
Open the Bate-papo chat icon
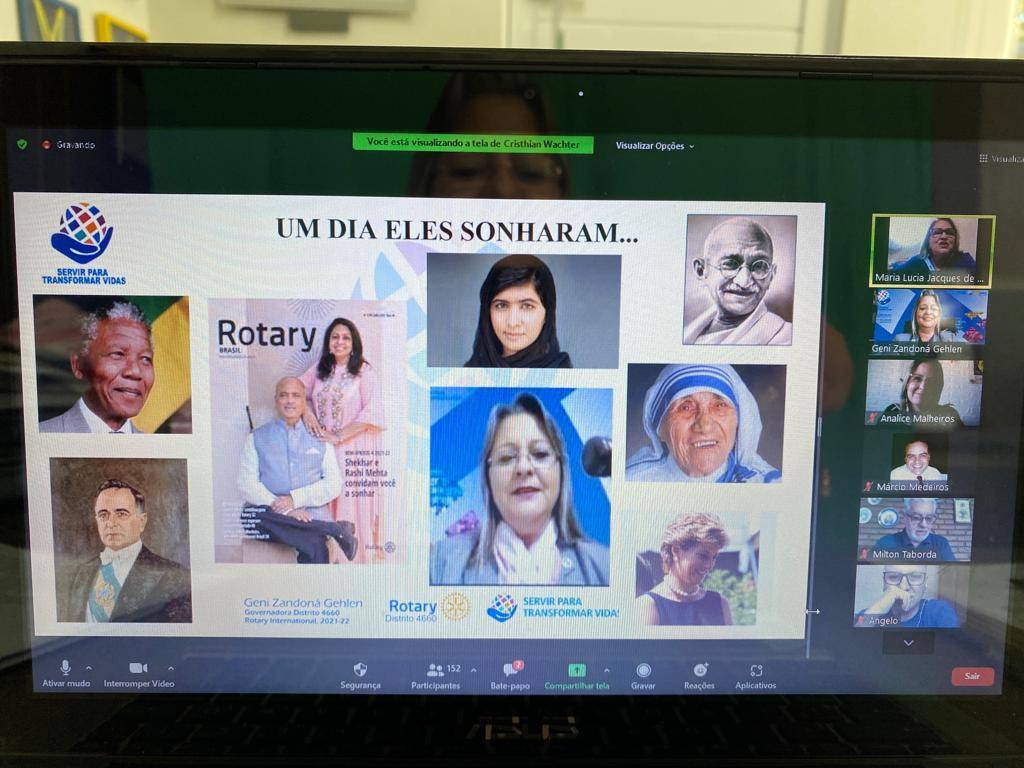[510, 670]
